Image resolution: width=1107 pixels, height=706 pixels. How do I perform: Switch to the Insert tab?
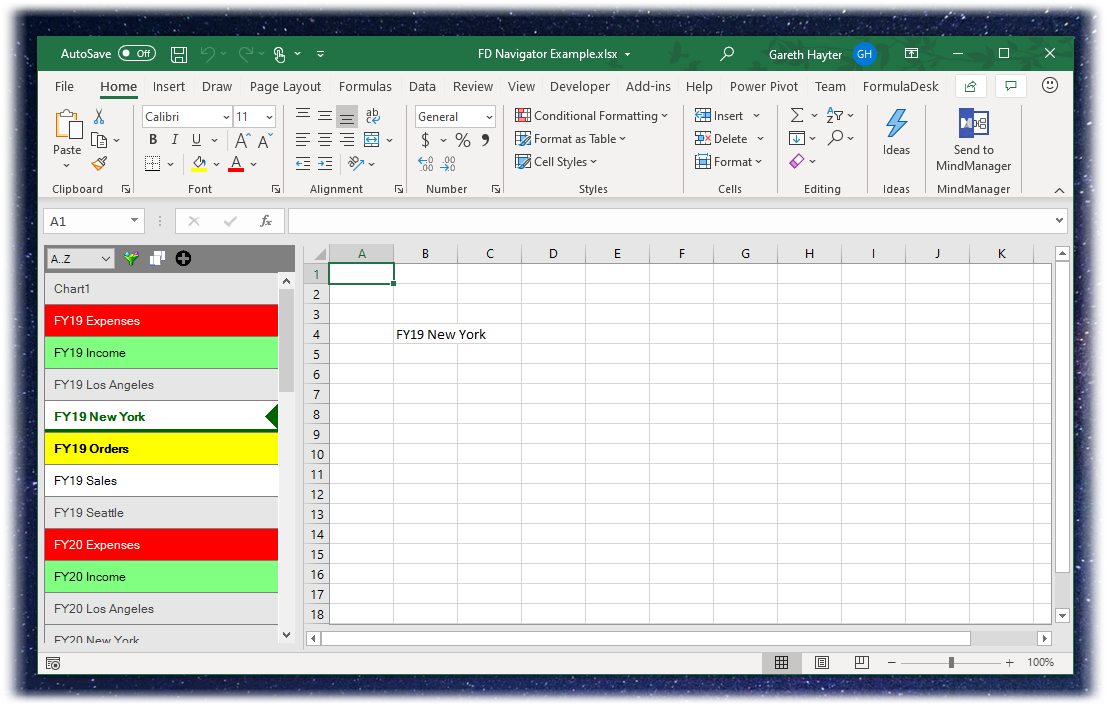tap(169, 86)
